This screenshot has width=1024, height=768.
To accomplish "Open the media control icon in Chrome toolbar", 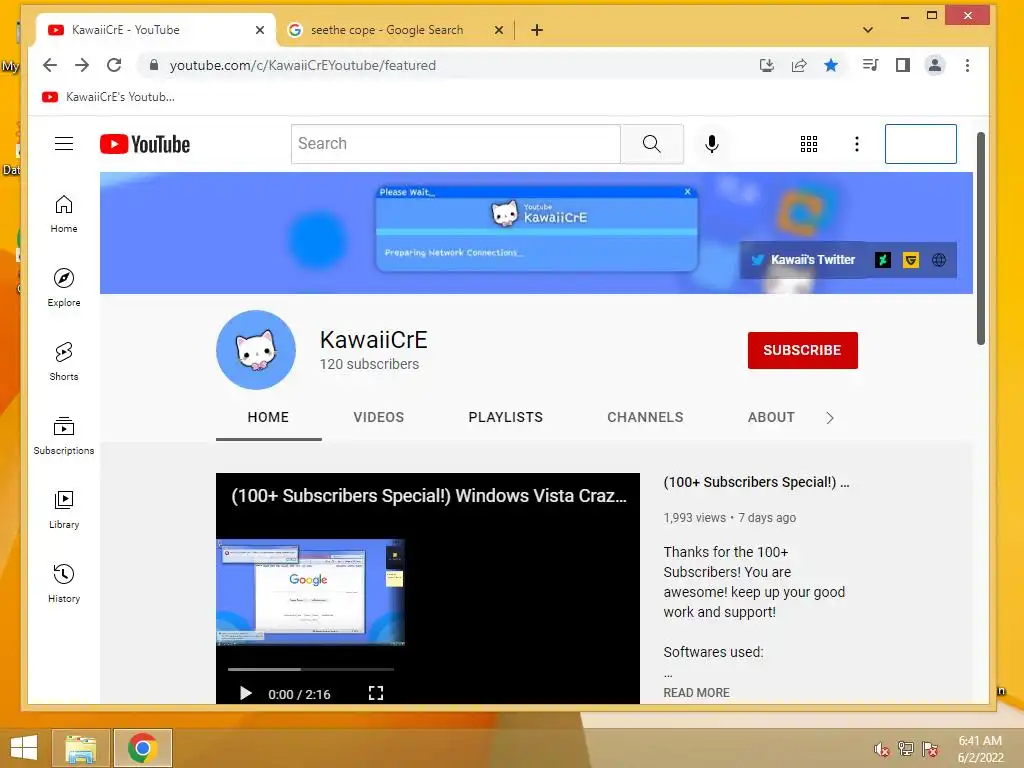I will (x=870, y=65).
